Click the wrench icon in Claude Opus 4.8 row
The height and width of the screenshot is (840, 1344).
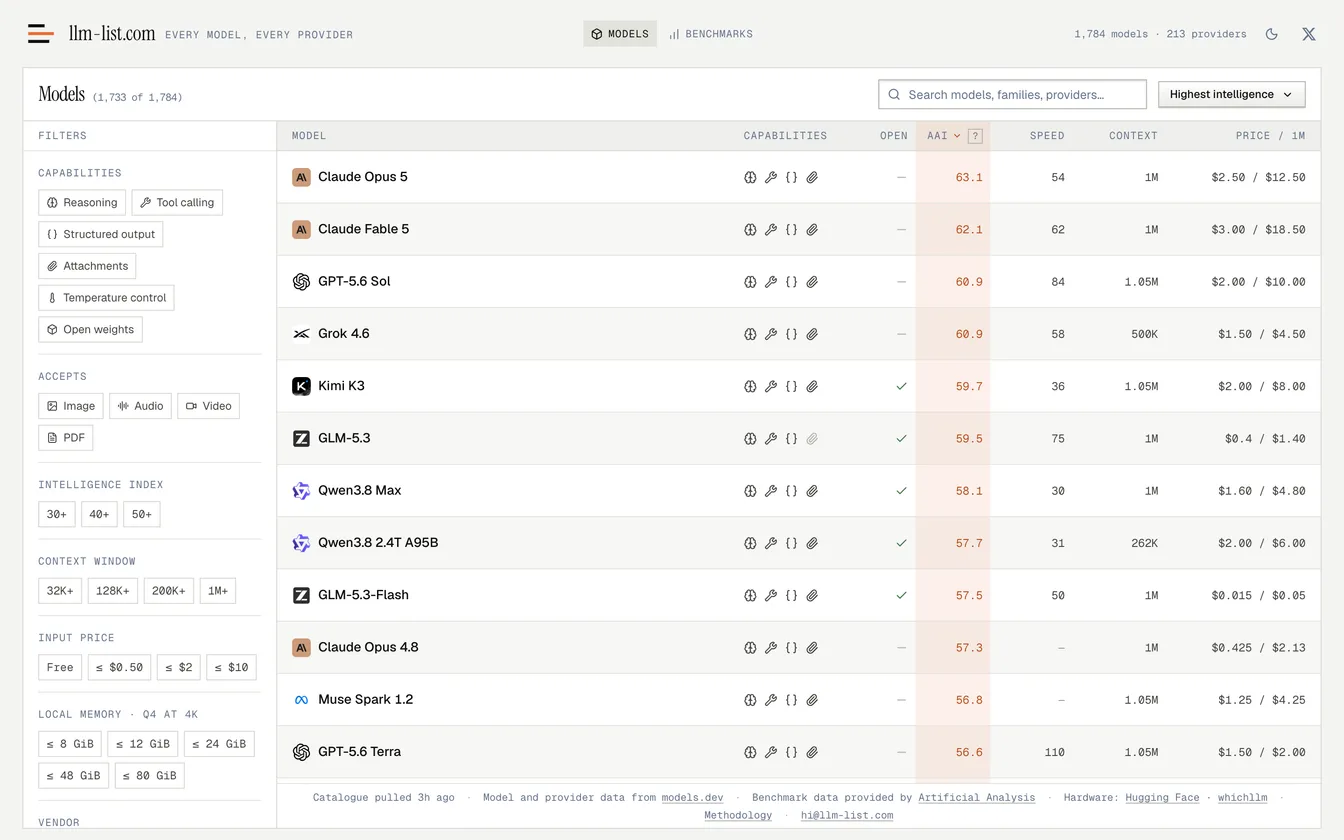coord(771,648)
